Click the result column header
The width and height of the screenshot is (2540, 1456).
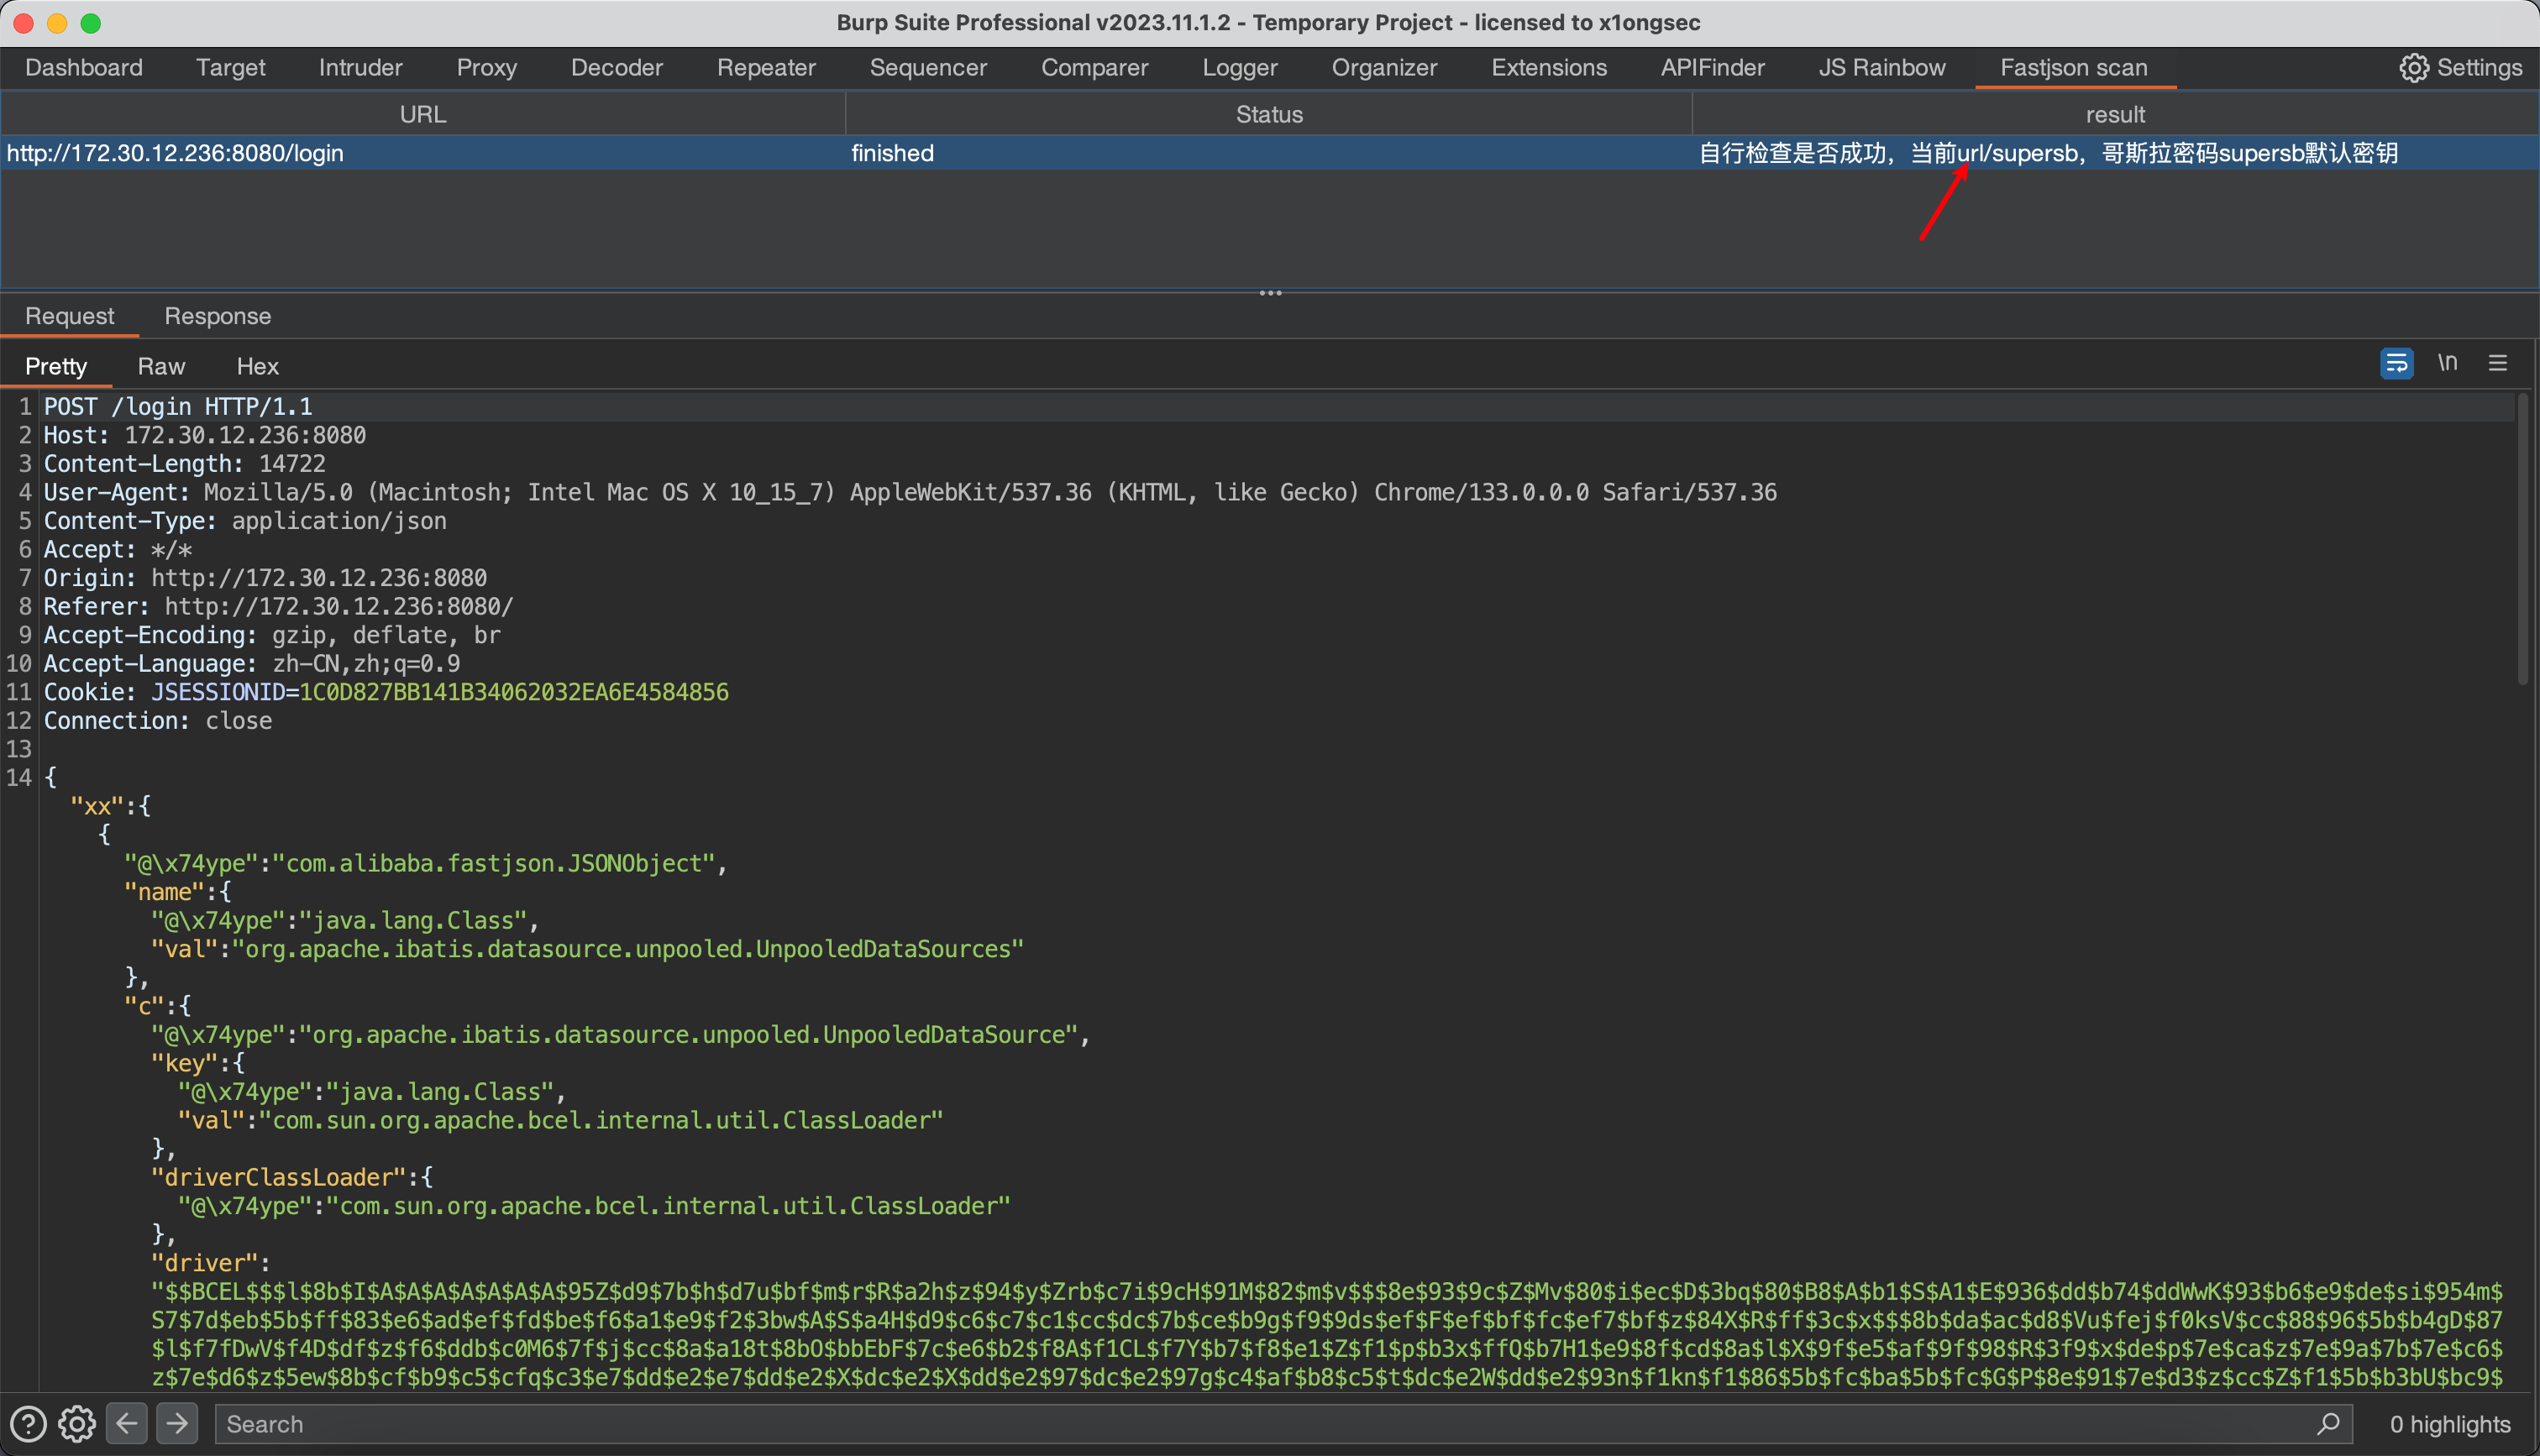pos(2114,114)
